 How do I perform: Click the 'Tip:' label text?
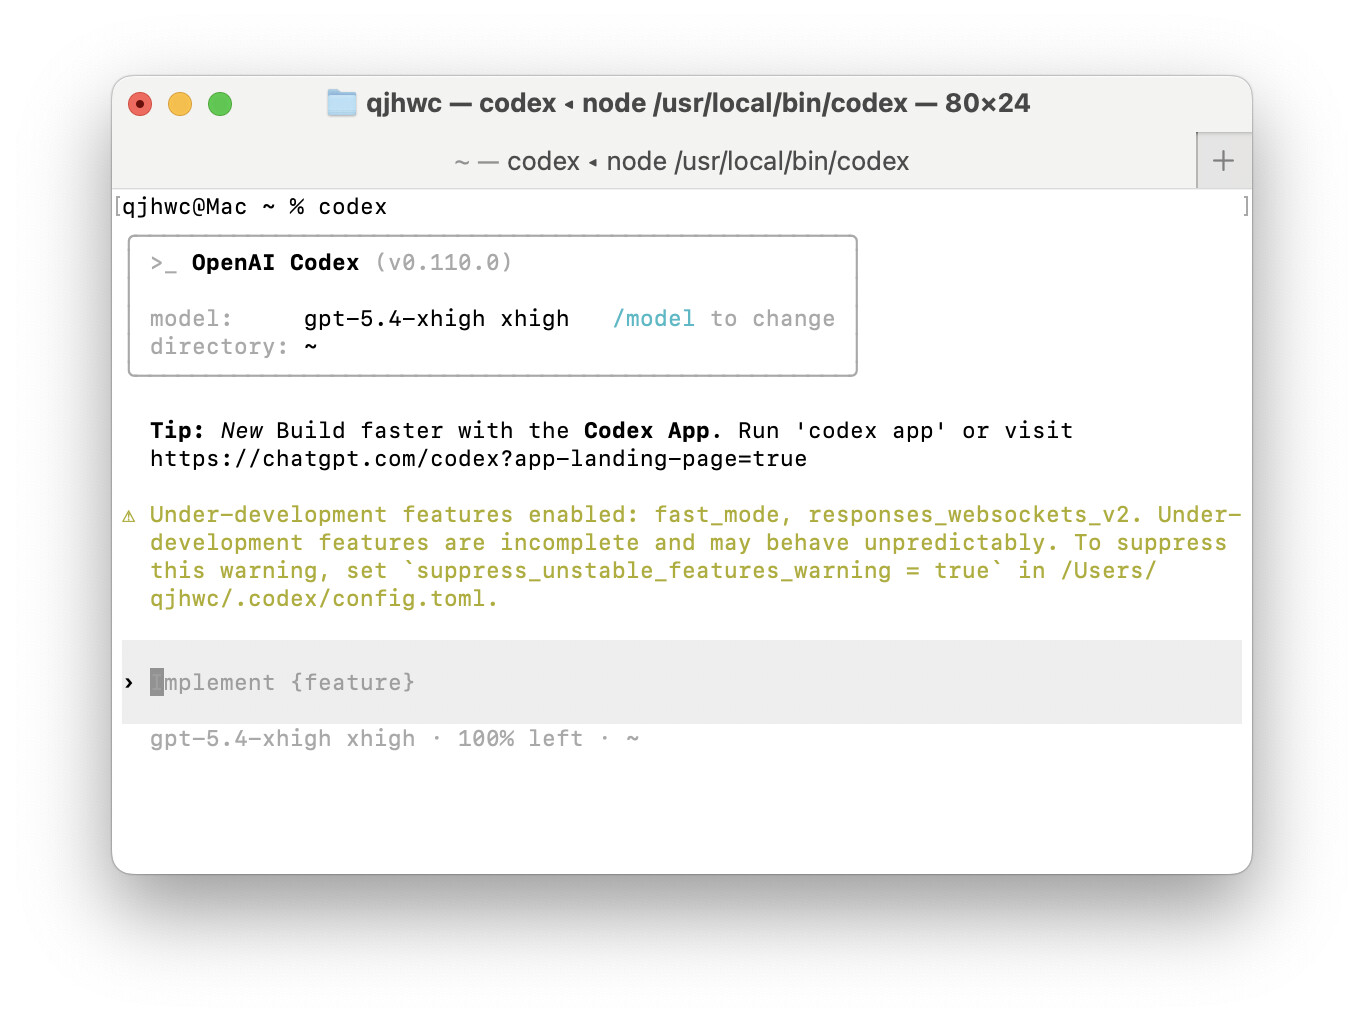point(177,431)
